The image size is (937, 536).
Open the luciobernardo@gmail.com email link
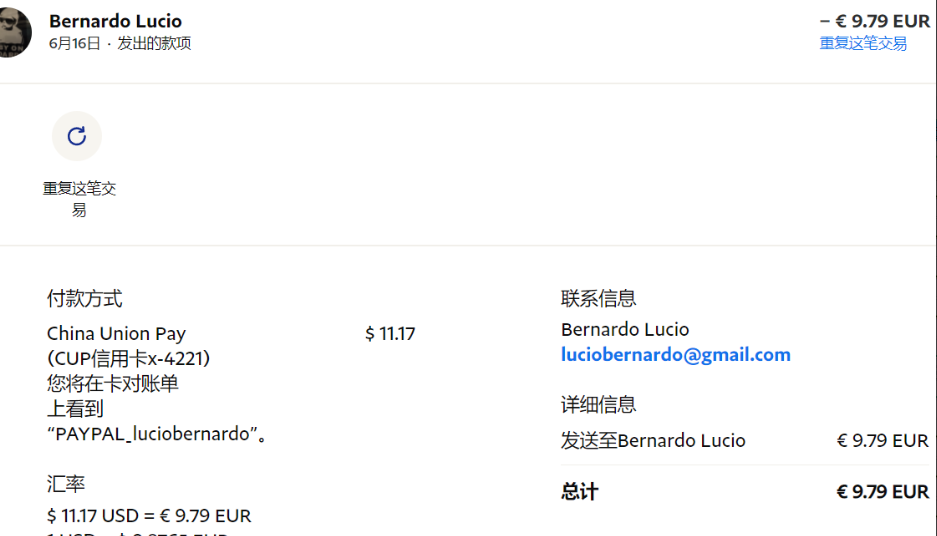pyautogui.click(x=675, y=355)
